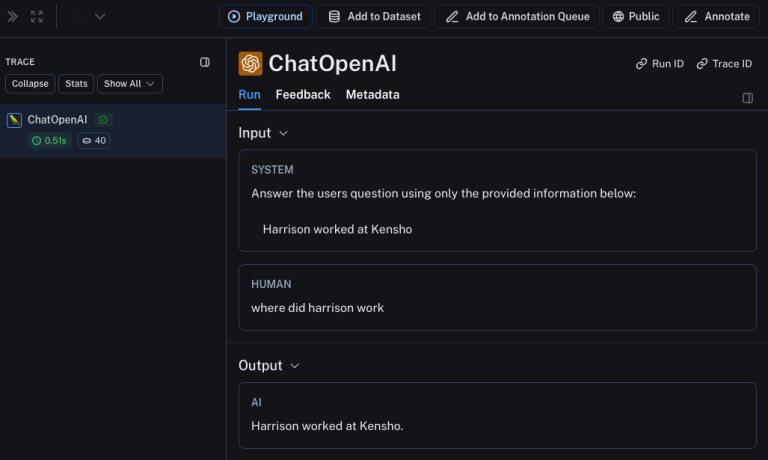Copy the Run ID link
Image resolution: width=768 pixels, height=460 pixels.
pos(659,64)
